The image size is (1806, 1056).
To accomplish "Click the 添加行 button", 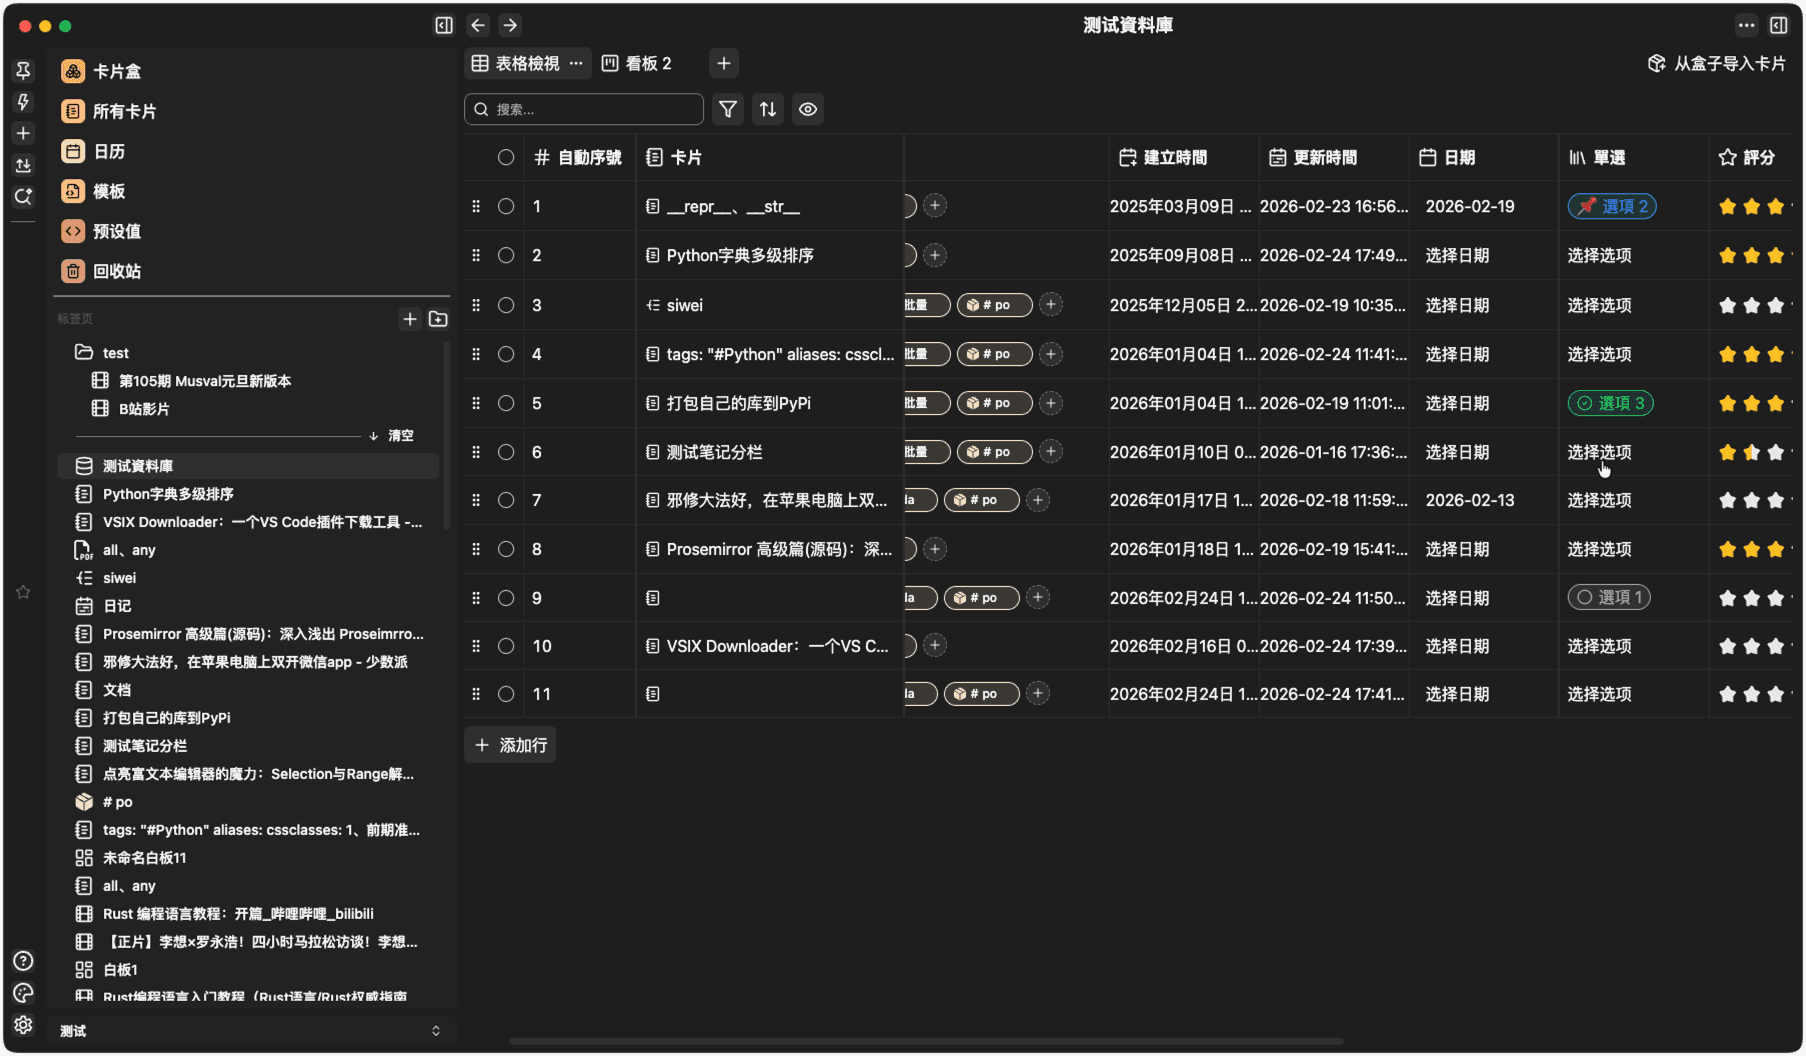I will tap(510, 744).
